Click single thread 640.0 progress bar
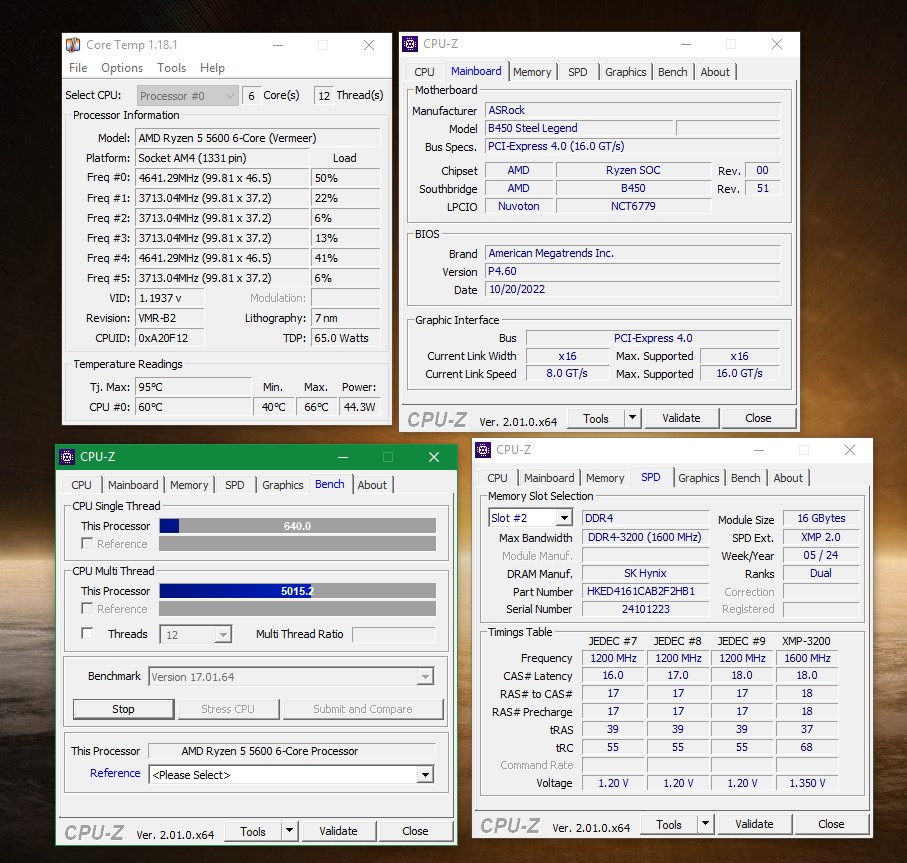The image size is (907, 863). click(x=297, y=526)
